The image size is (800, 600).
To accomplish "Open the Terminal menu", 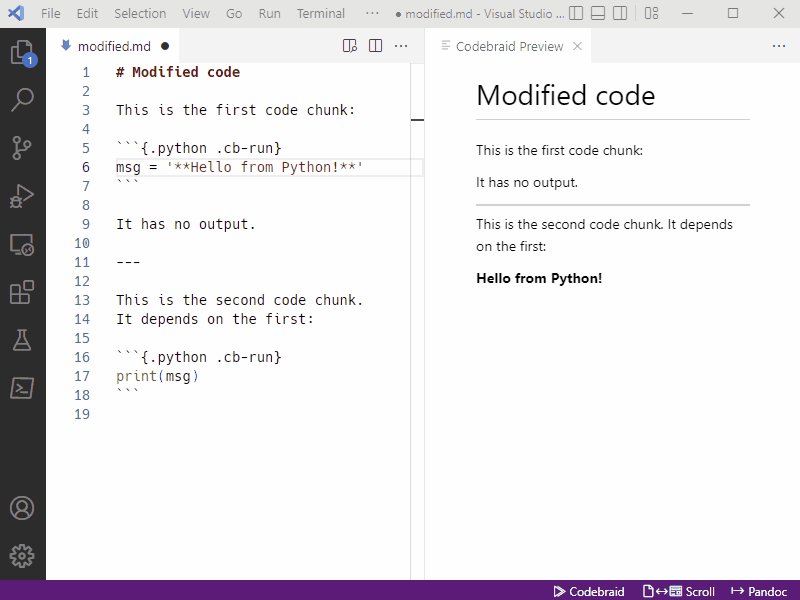I will [321, 13].
